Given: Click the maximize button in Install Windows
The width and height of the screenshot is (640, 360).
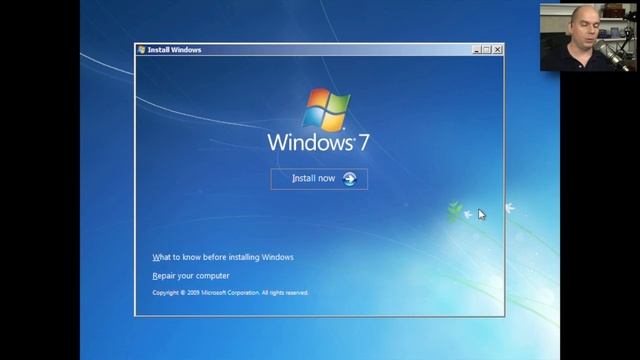Looking at the screenshot, I should pos(487,50).
